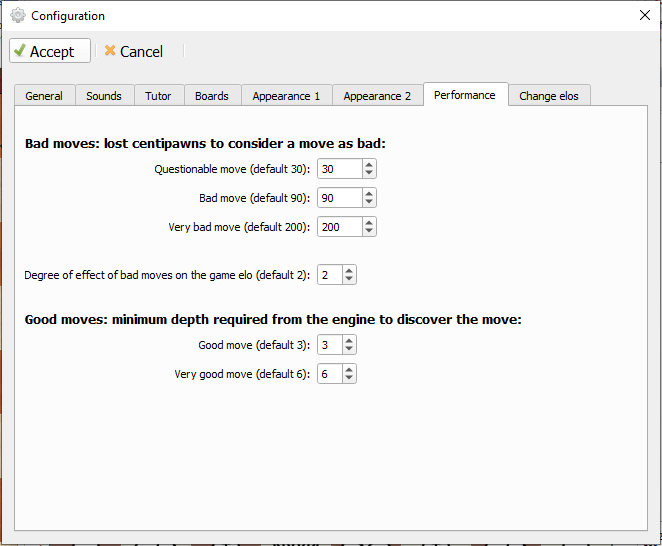This screenshot has width=662, height=546.
Task: Click the degree of effect input field
Action: [x=330, y=275]
